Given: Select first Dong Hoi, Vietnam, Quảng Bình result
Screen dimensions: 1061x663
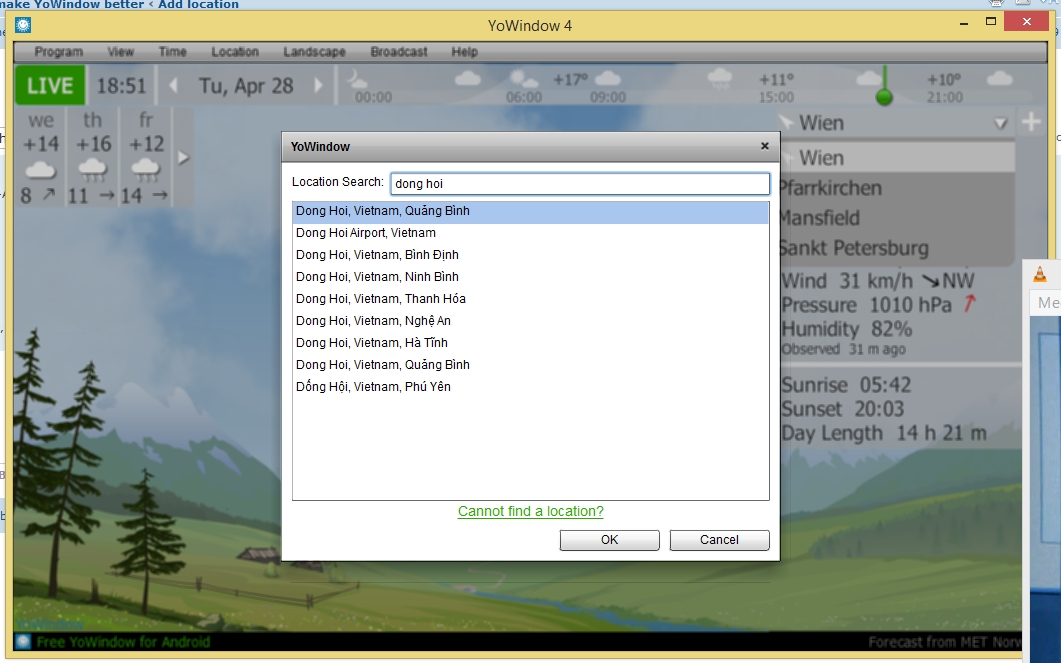Looking at the screenshot, I should (530, 211).
